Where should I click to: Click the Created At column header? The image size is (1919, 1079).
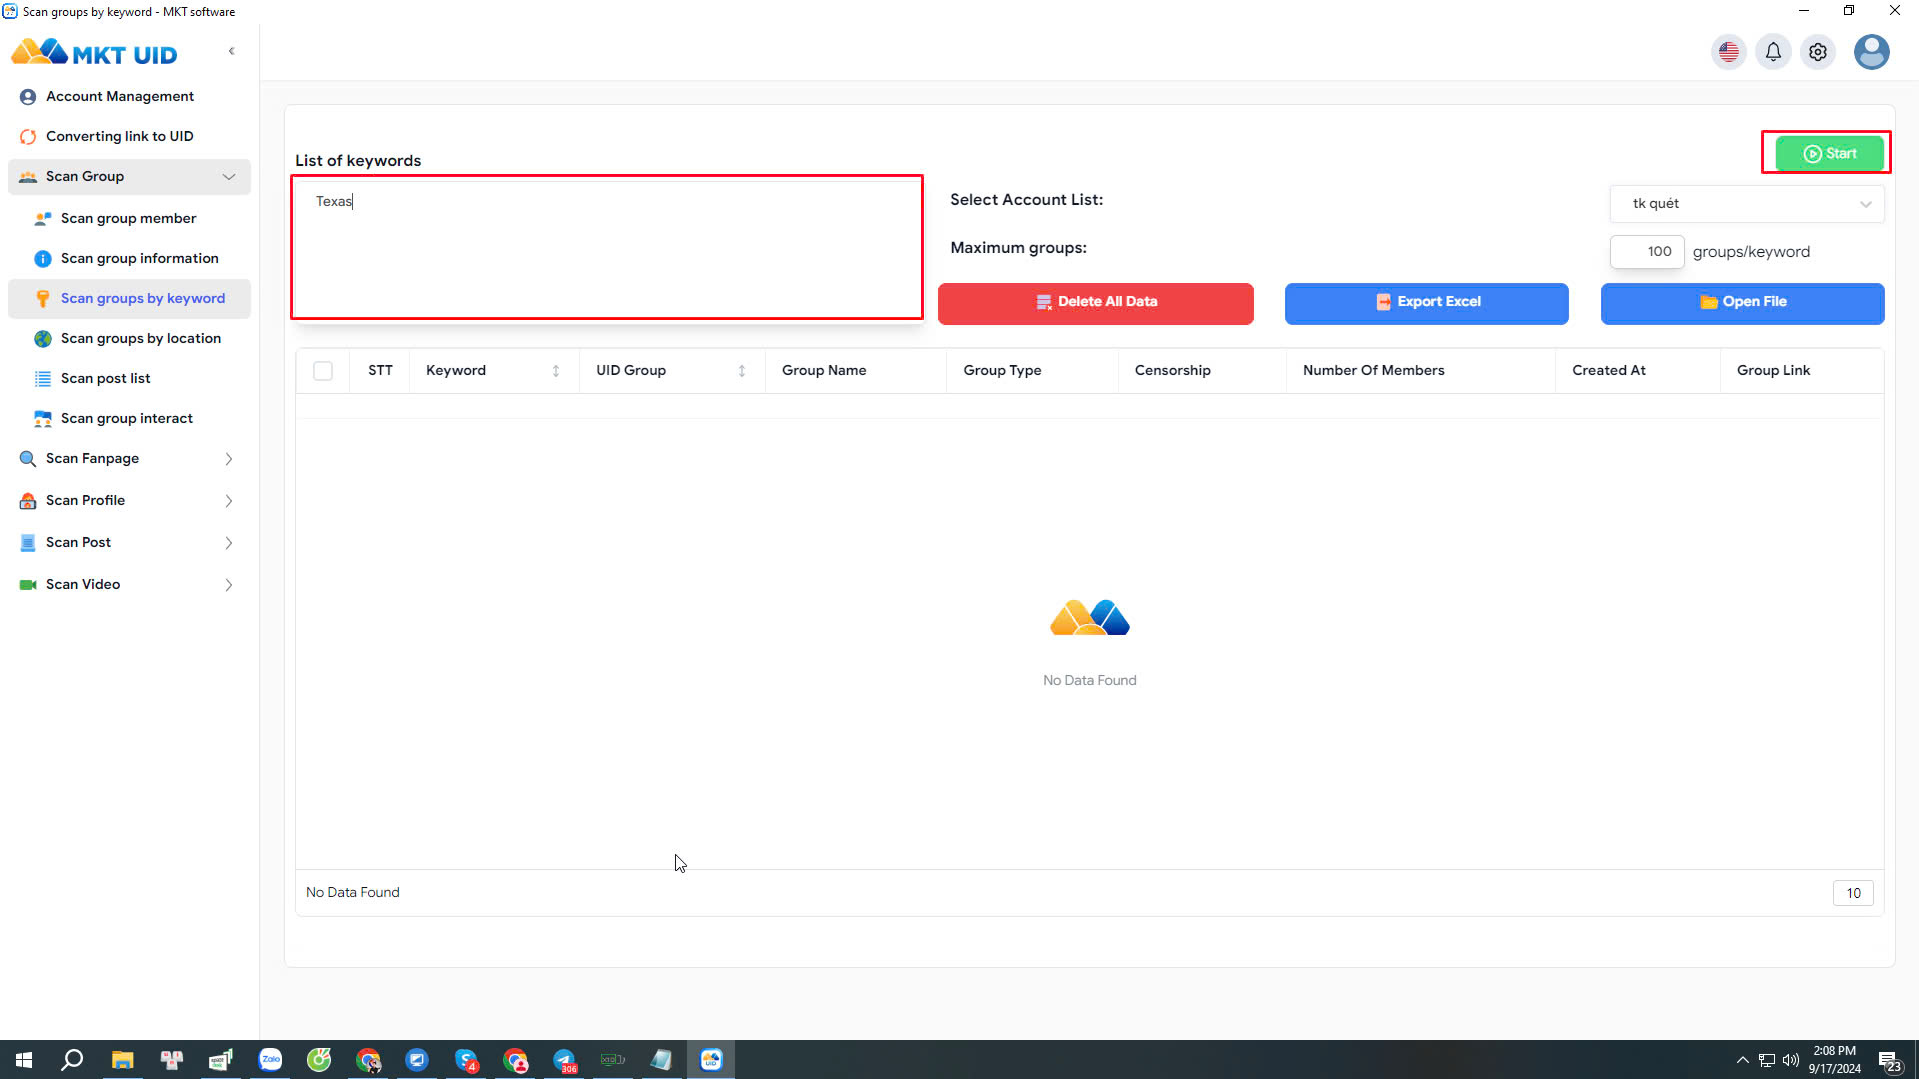[x=1609, y=370]
